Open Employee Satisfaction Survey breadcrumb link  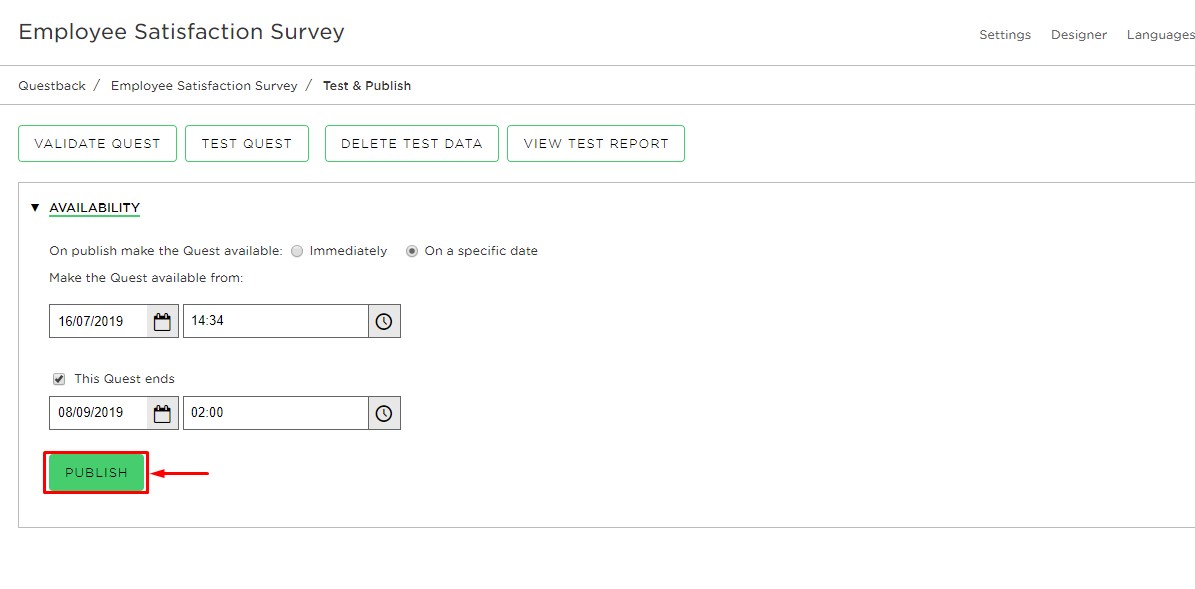(x=204, y=85)
